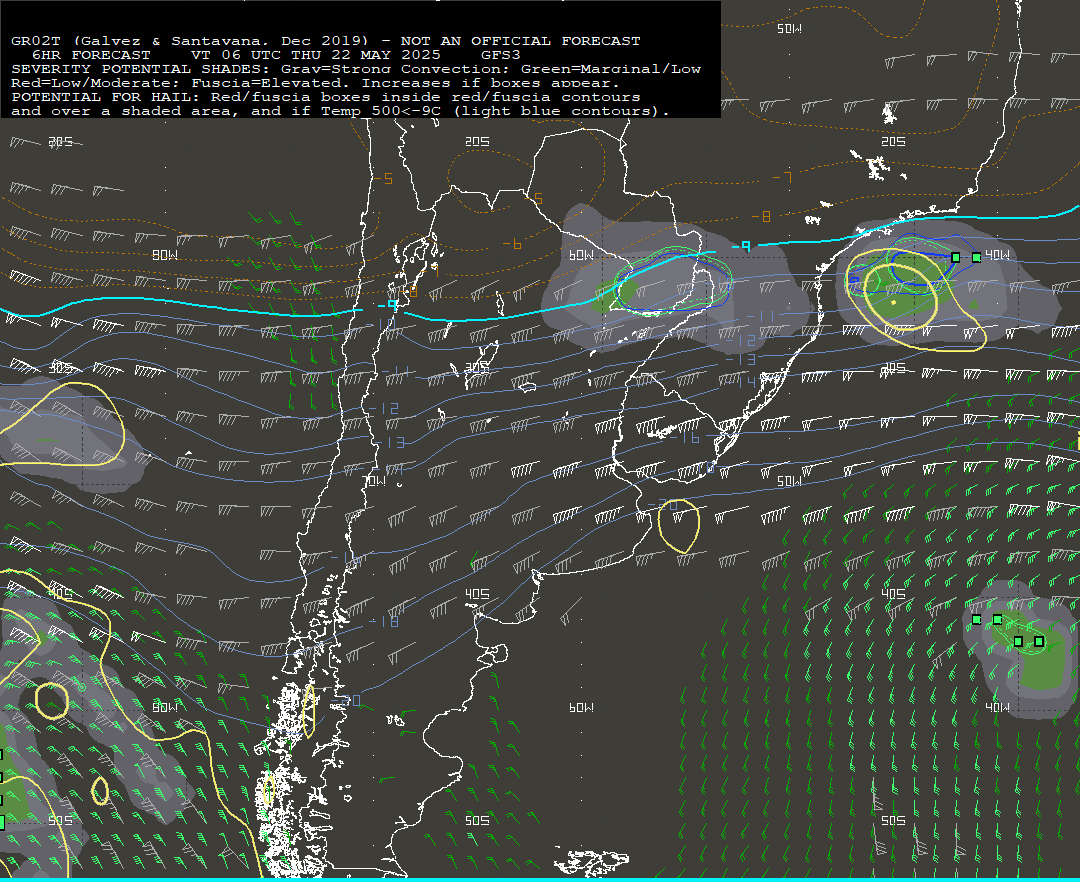
Task: Click the small blue box inside the yellow contour
Action: (x=854, y=279)
